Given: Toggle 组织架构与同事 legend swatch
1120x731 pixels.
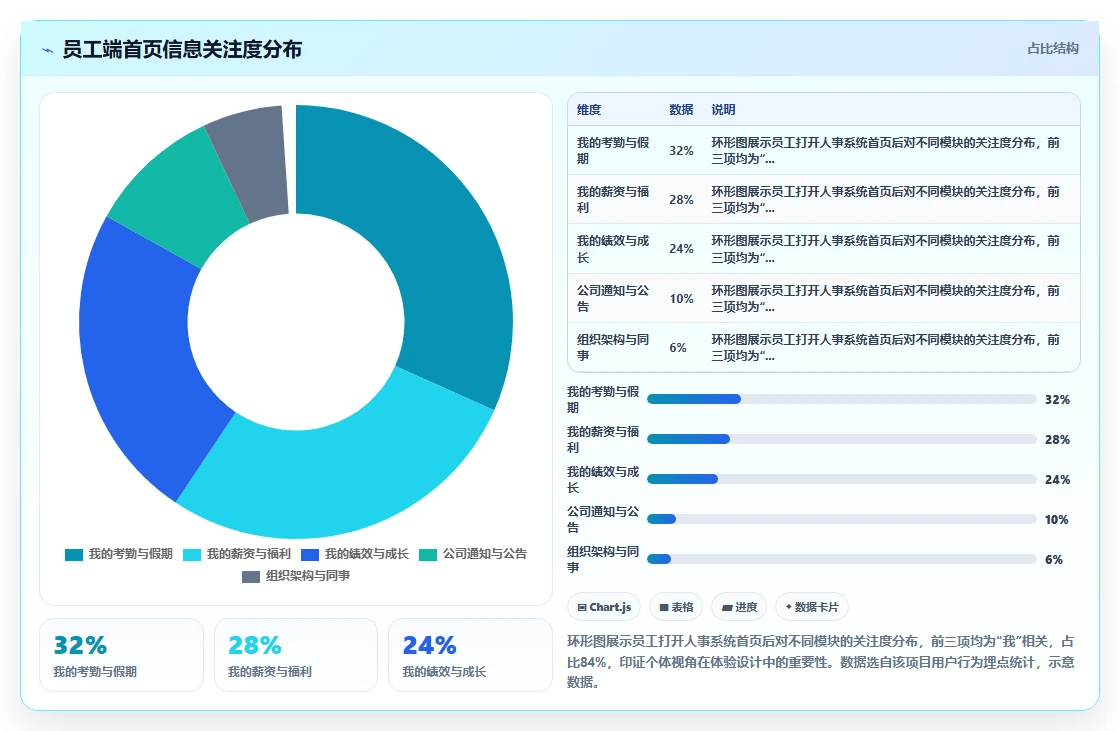Looking at the screenshot, I should point(251,576).
